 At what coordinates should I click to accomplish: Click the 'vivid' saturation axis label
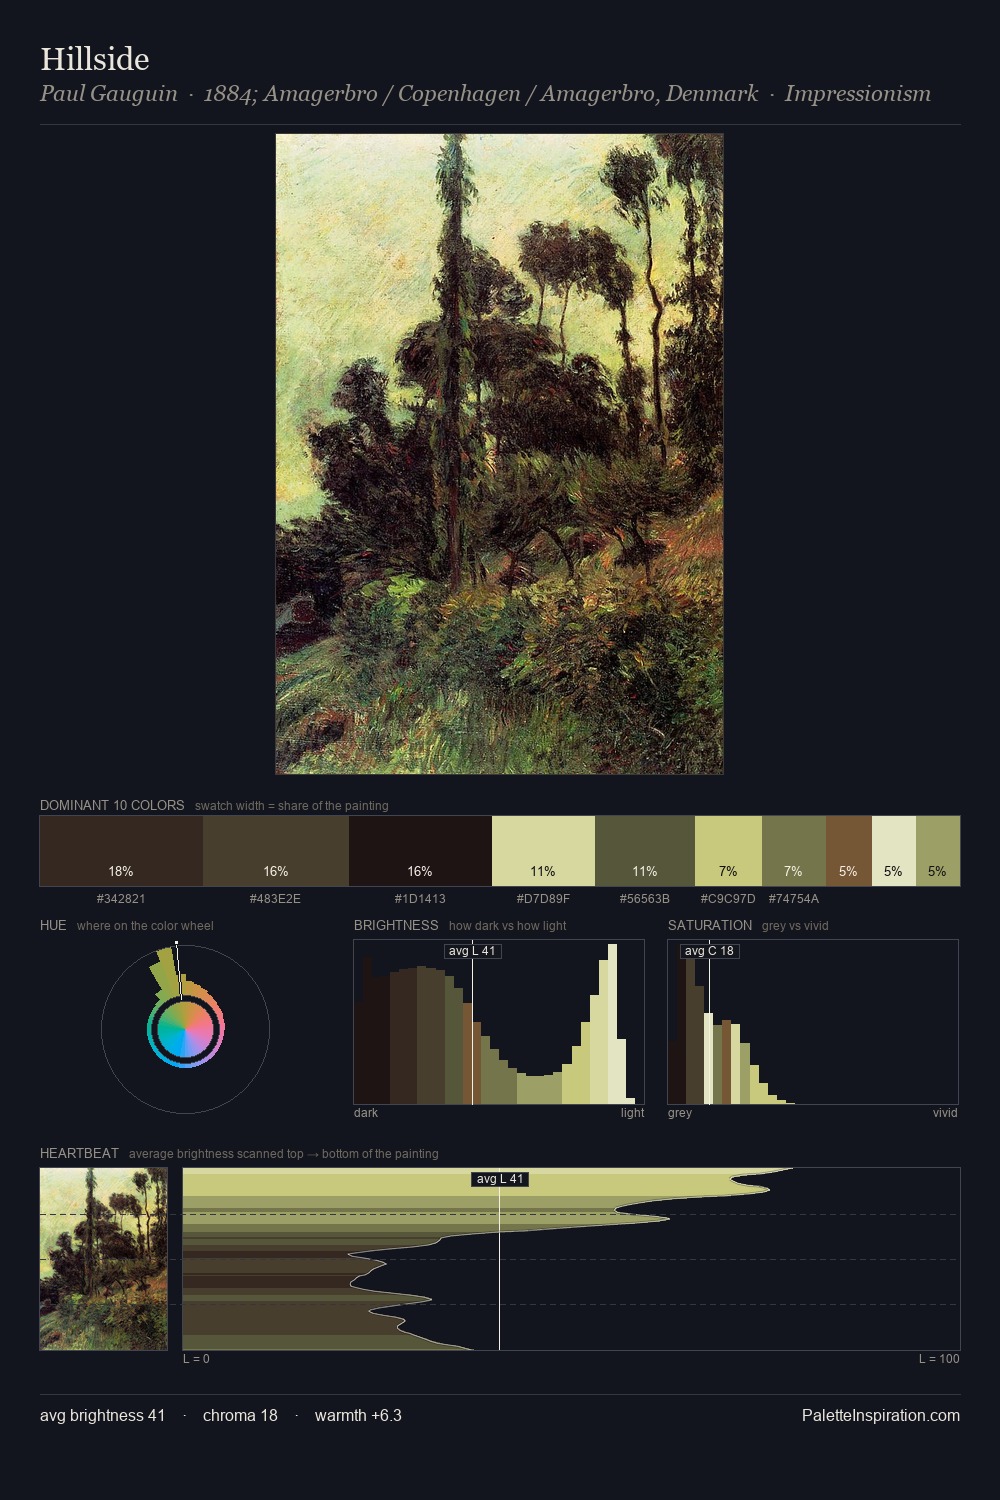(945, 1113)
